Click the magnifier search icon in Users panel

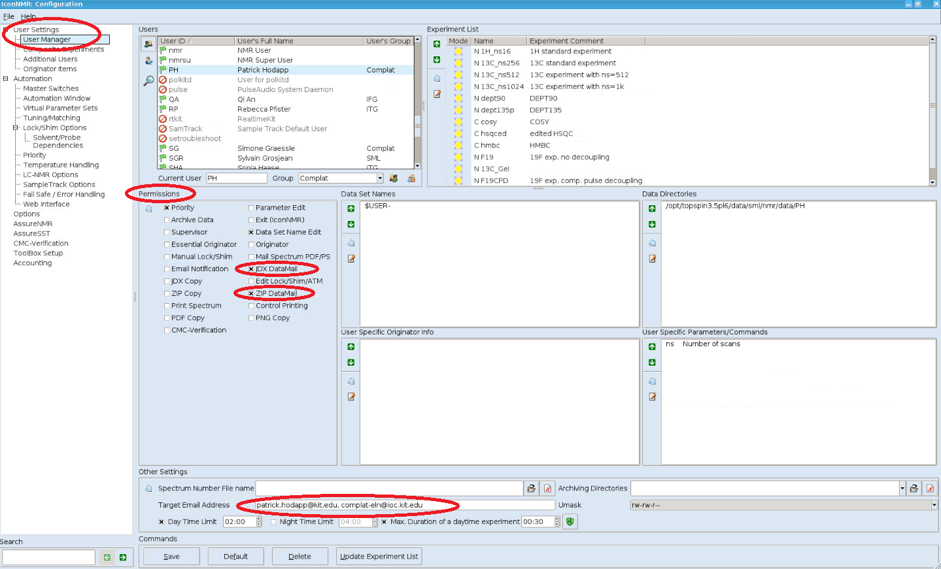coord(148,81)
